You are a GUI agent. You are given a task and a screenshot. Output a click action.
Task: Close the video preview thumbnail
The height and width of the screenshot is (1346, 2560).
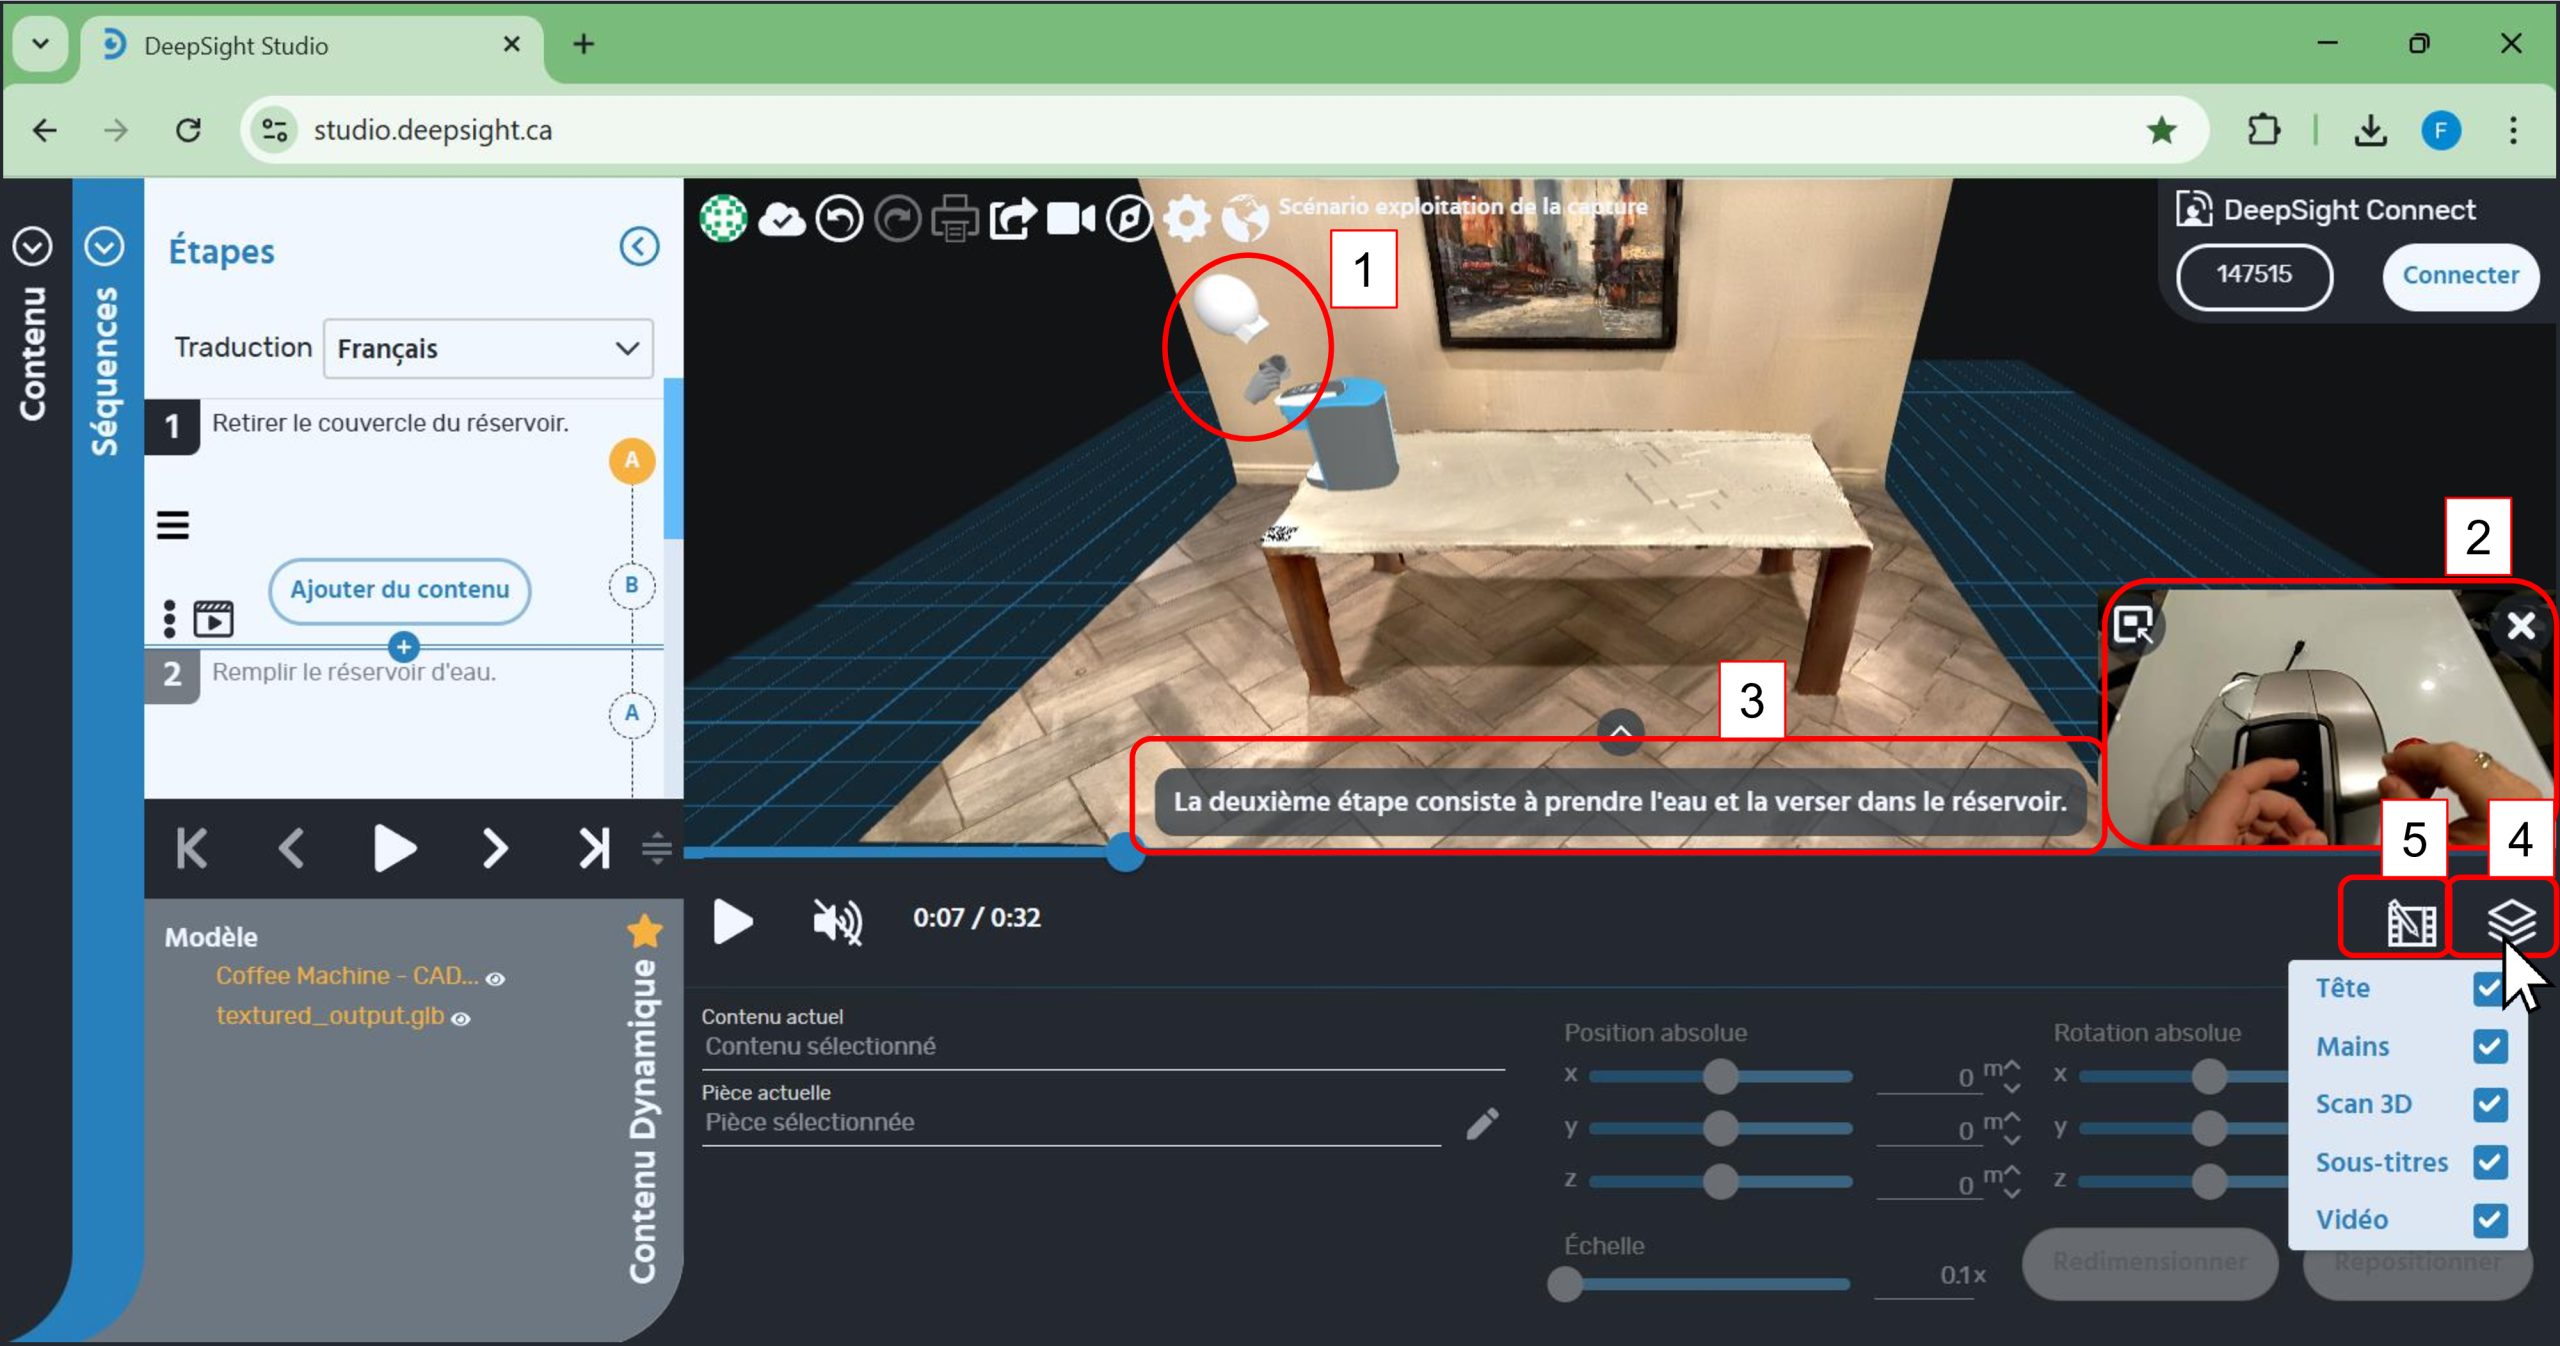click(x=2521, y=626)
